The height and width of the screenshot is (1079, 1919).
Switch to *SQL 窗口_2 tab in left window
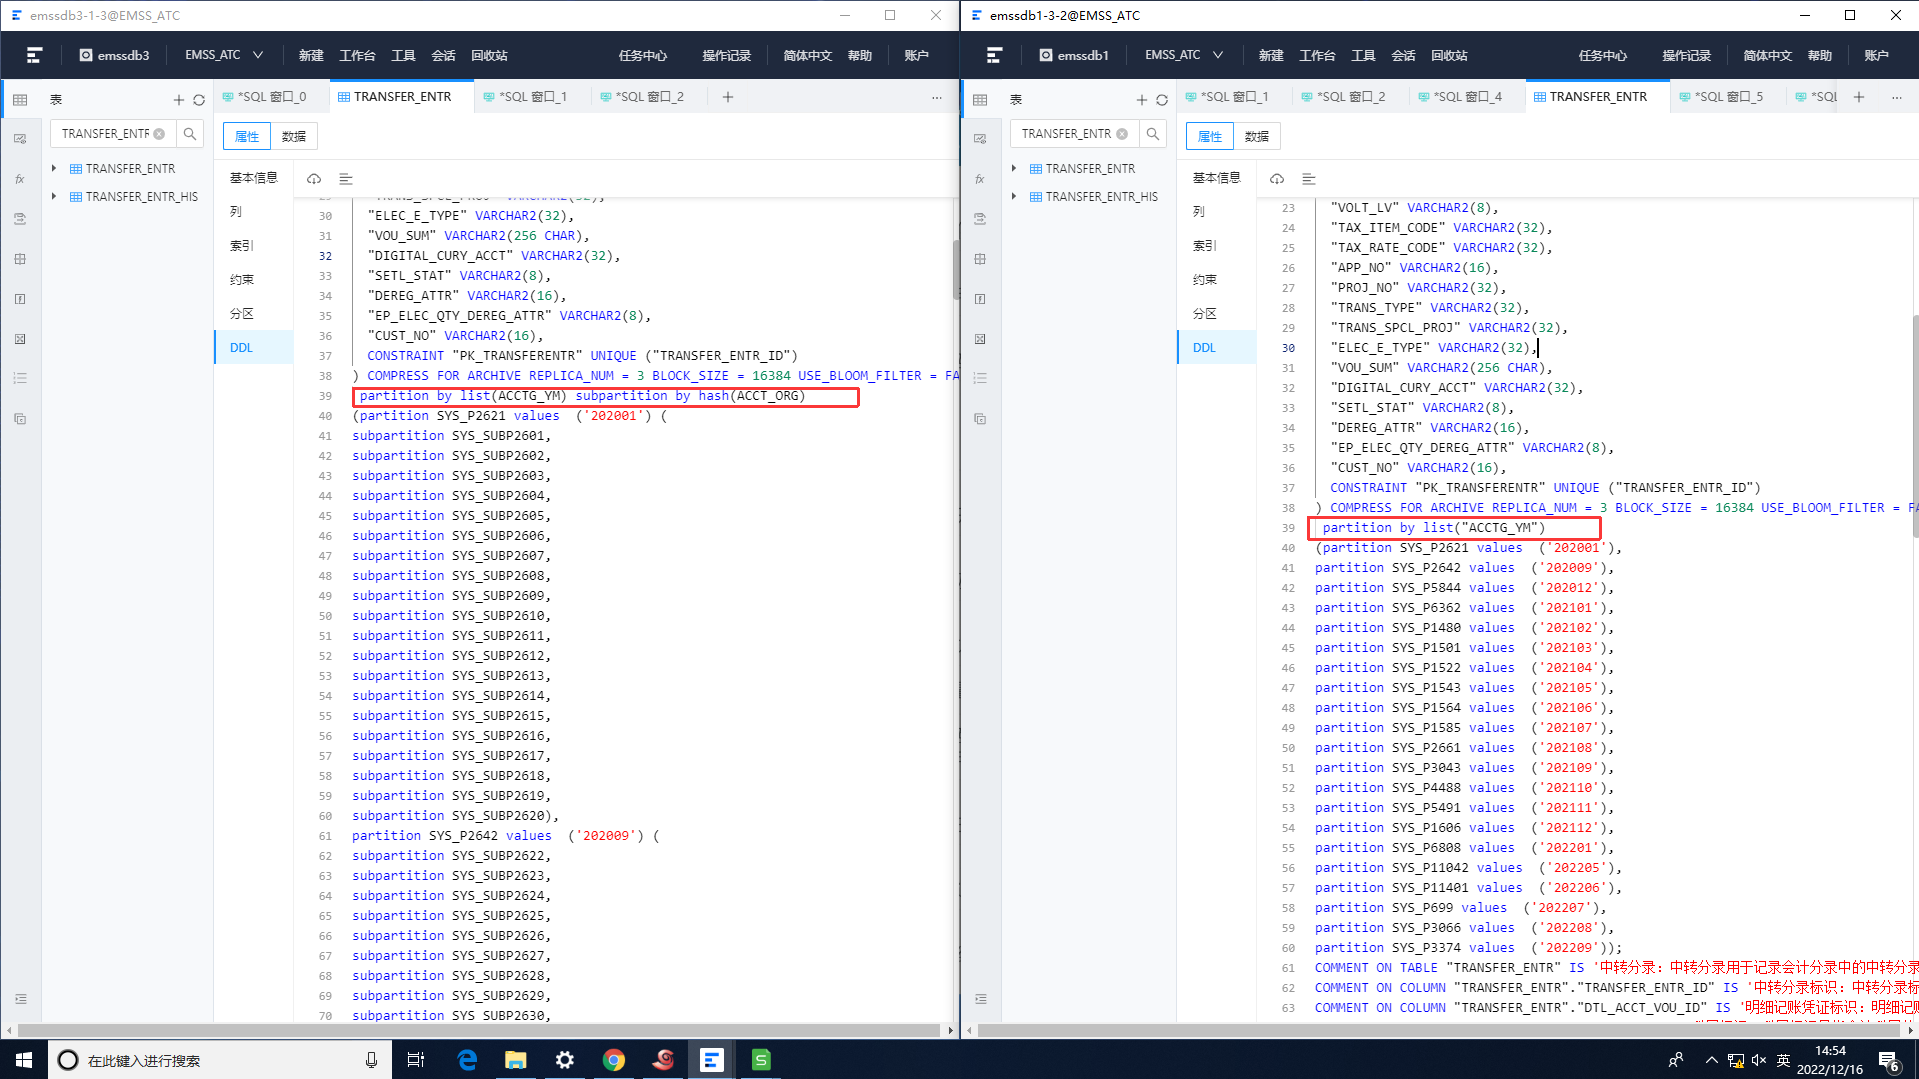point(642,97)
